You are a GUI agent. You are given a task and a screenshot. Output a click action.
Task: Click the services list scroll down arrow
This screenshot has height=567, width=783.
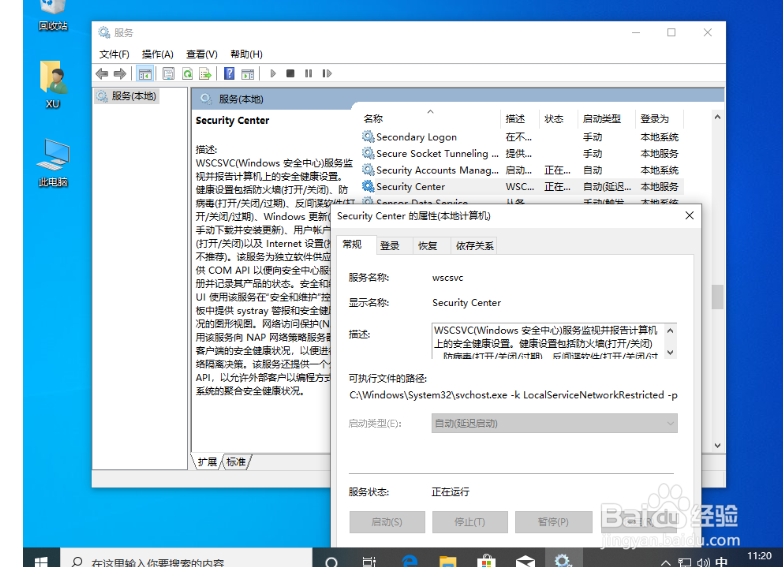pyautogui.click(x=718, y=446)
